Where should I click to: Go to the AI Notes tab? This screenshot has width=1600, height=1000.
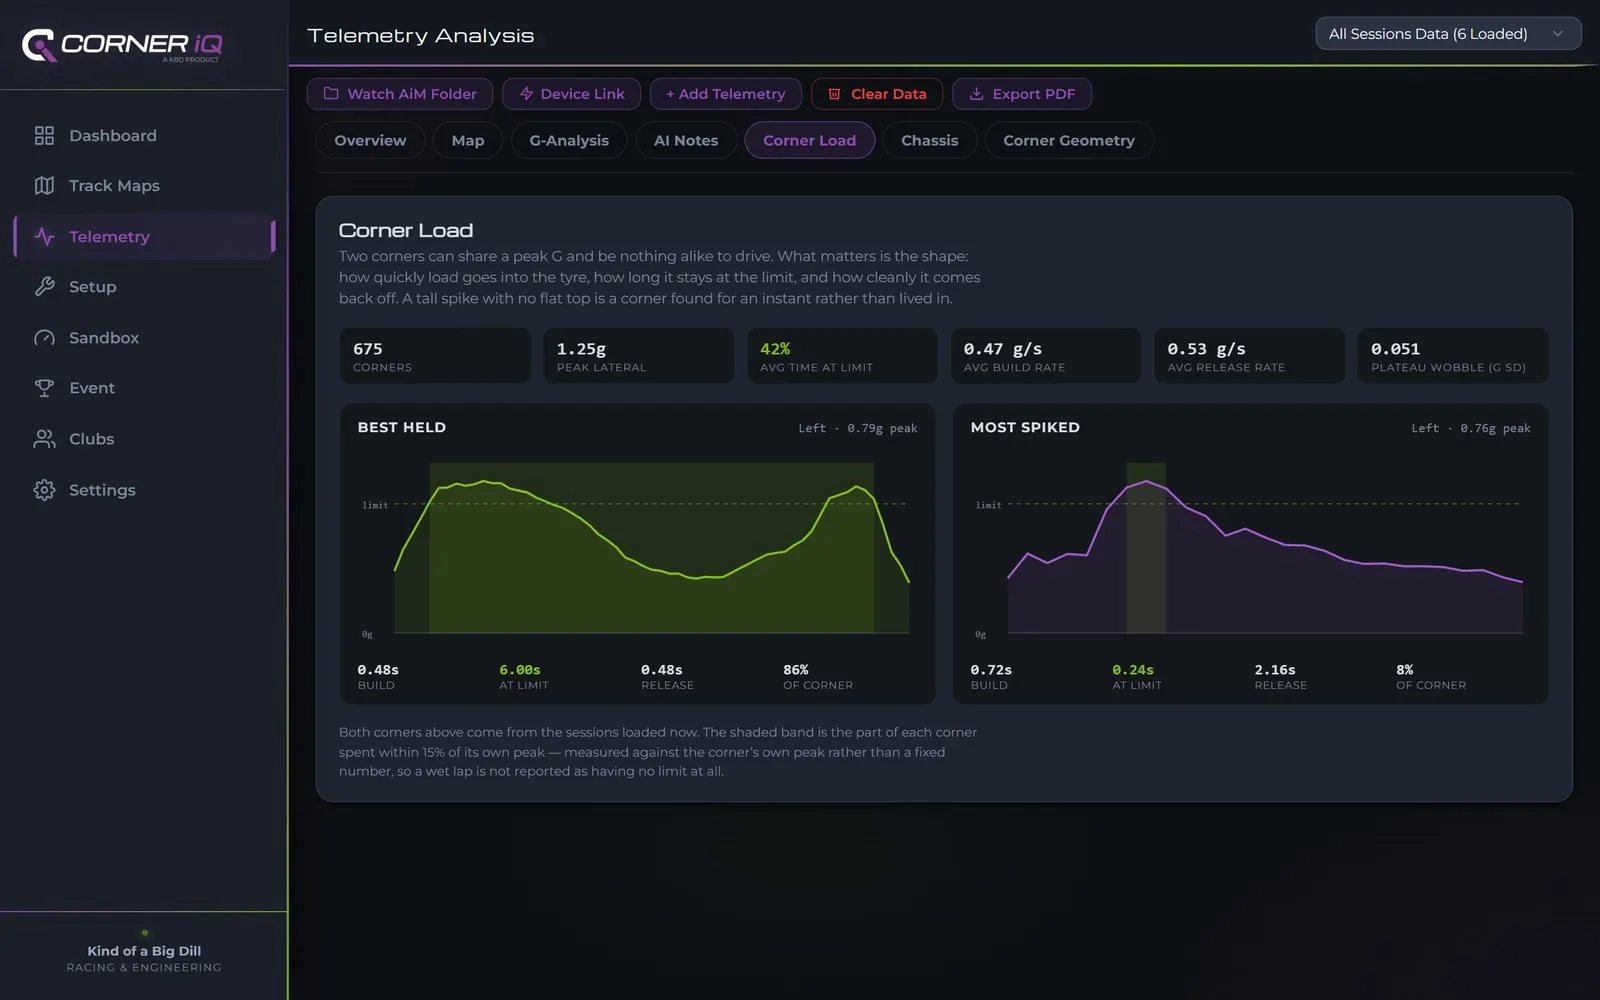pos(686,140)
